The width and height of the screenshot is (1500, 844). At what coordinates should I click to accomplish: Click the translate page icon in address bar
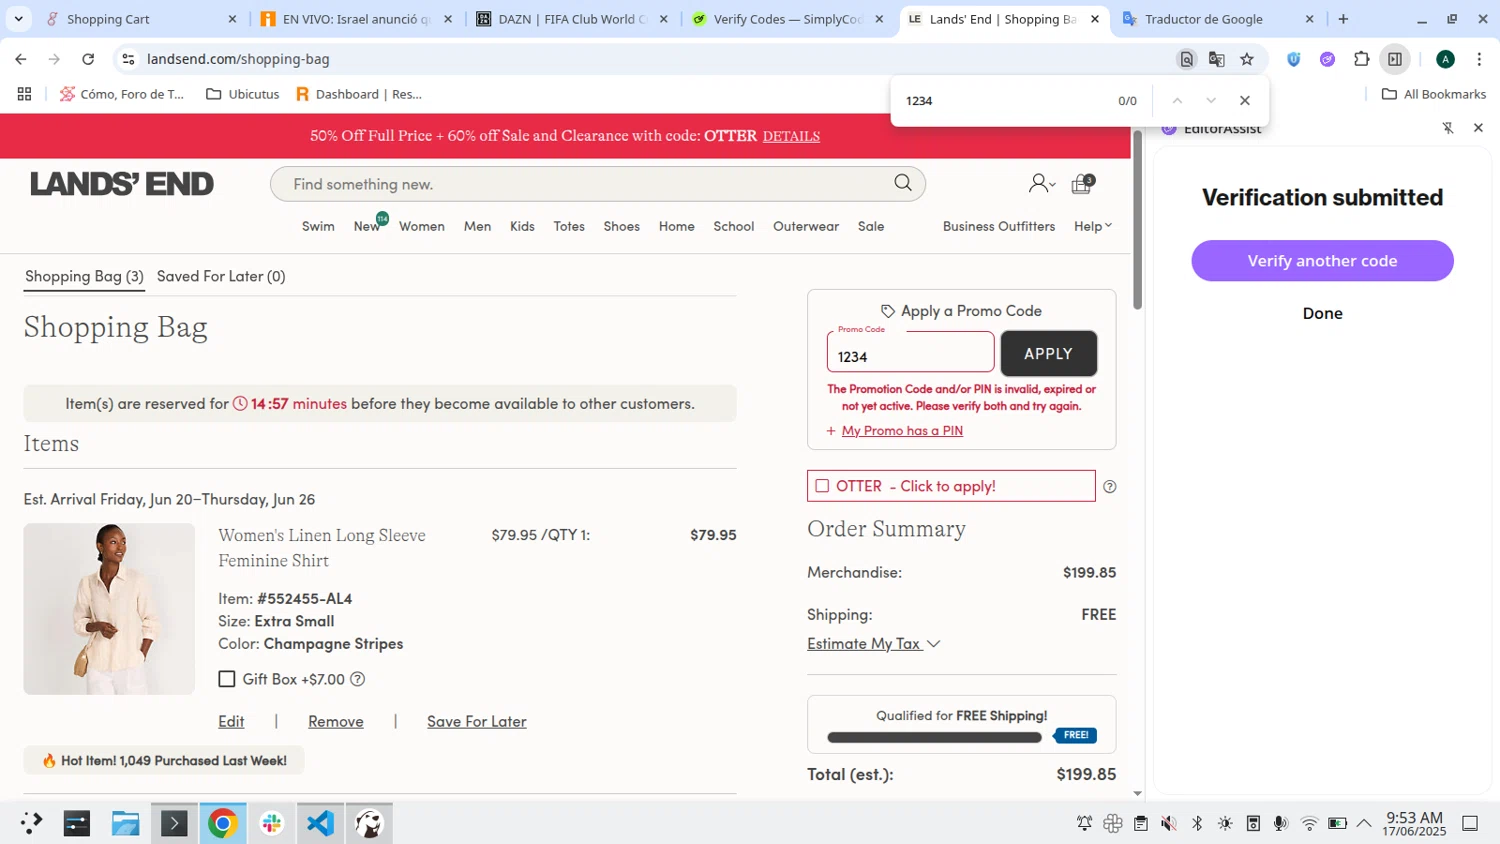(1216, 59)
